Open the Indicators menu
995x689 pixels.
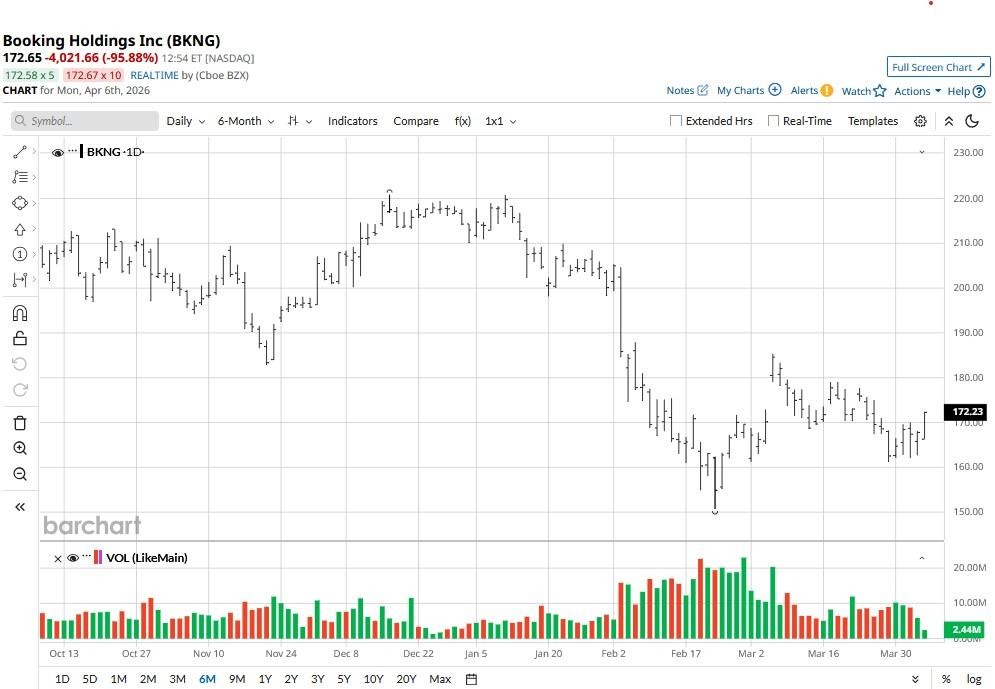(352, 121)
